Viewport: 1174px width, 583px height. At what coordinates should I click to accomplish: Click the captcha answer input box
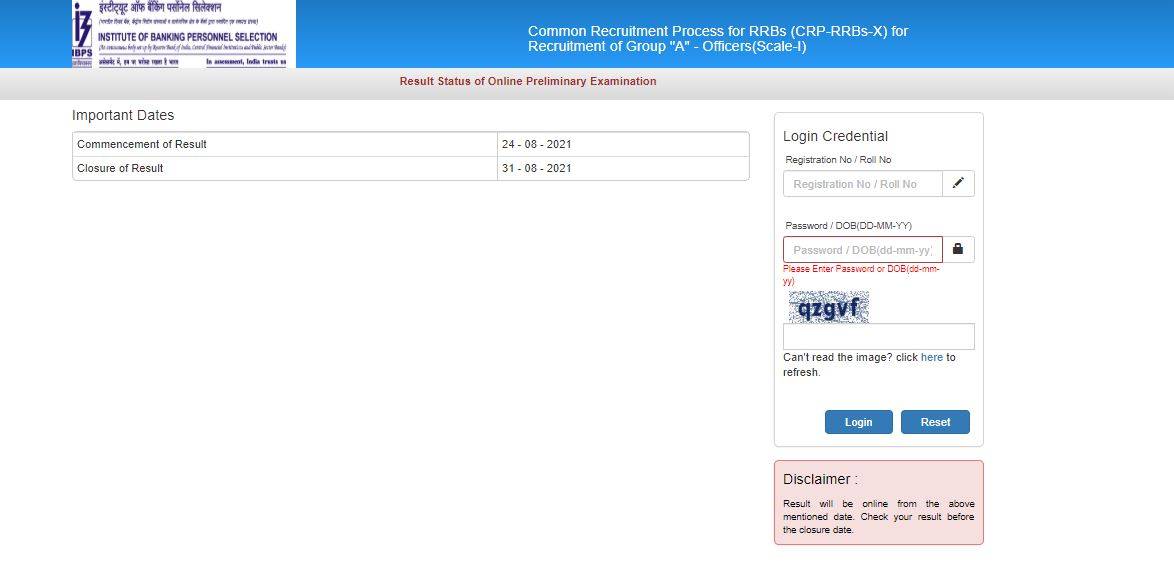pos(878,335)
